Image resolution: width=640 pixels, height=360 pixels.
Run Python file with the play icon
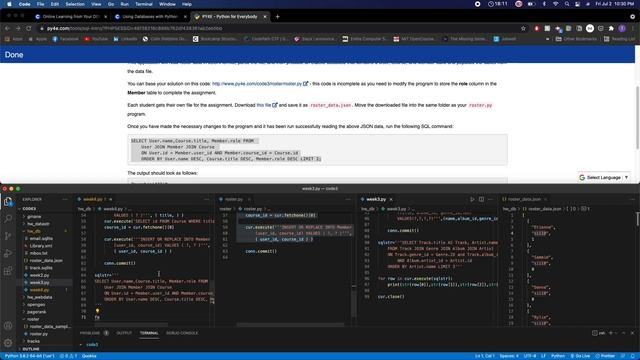[x=472, y=199]
